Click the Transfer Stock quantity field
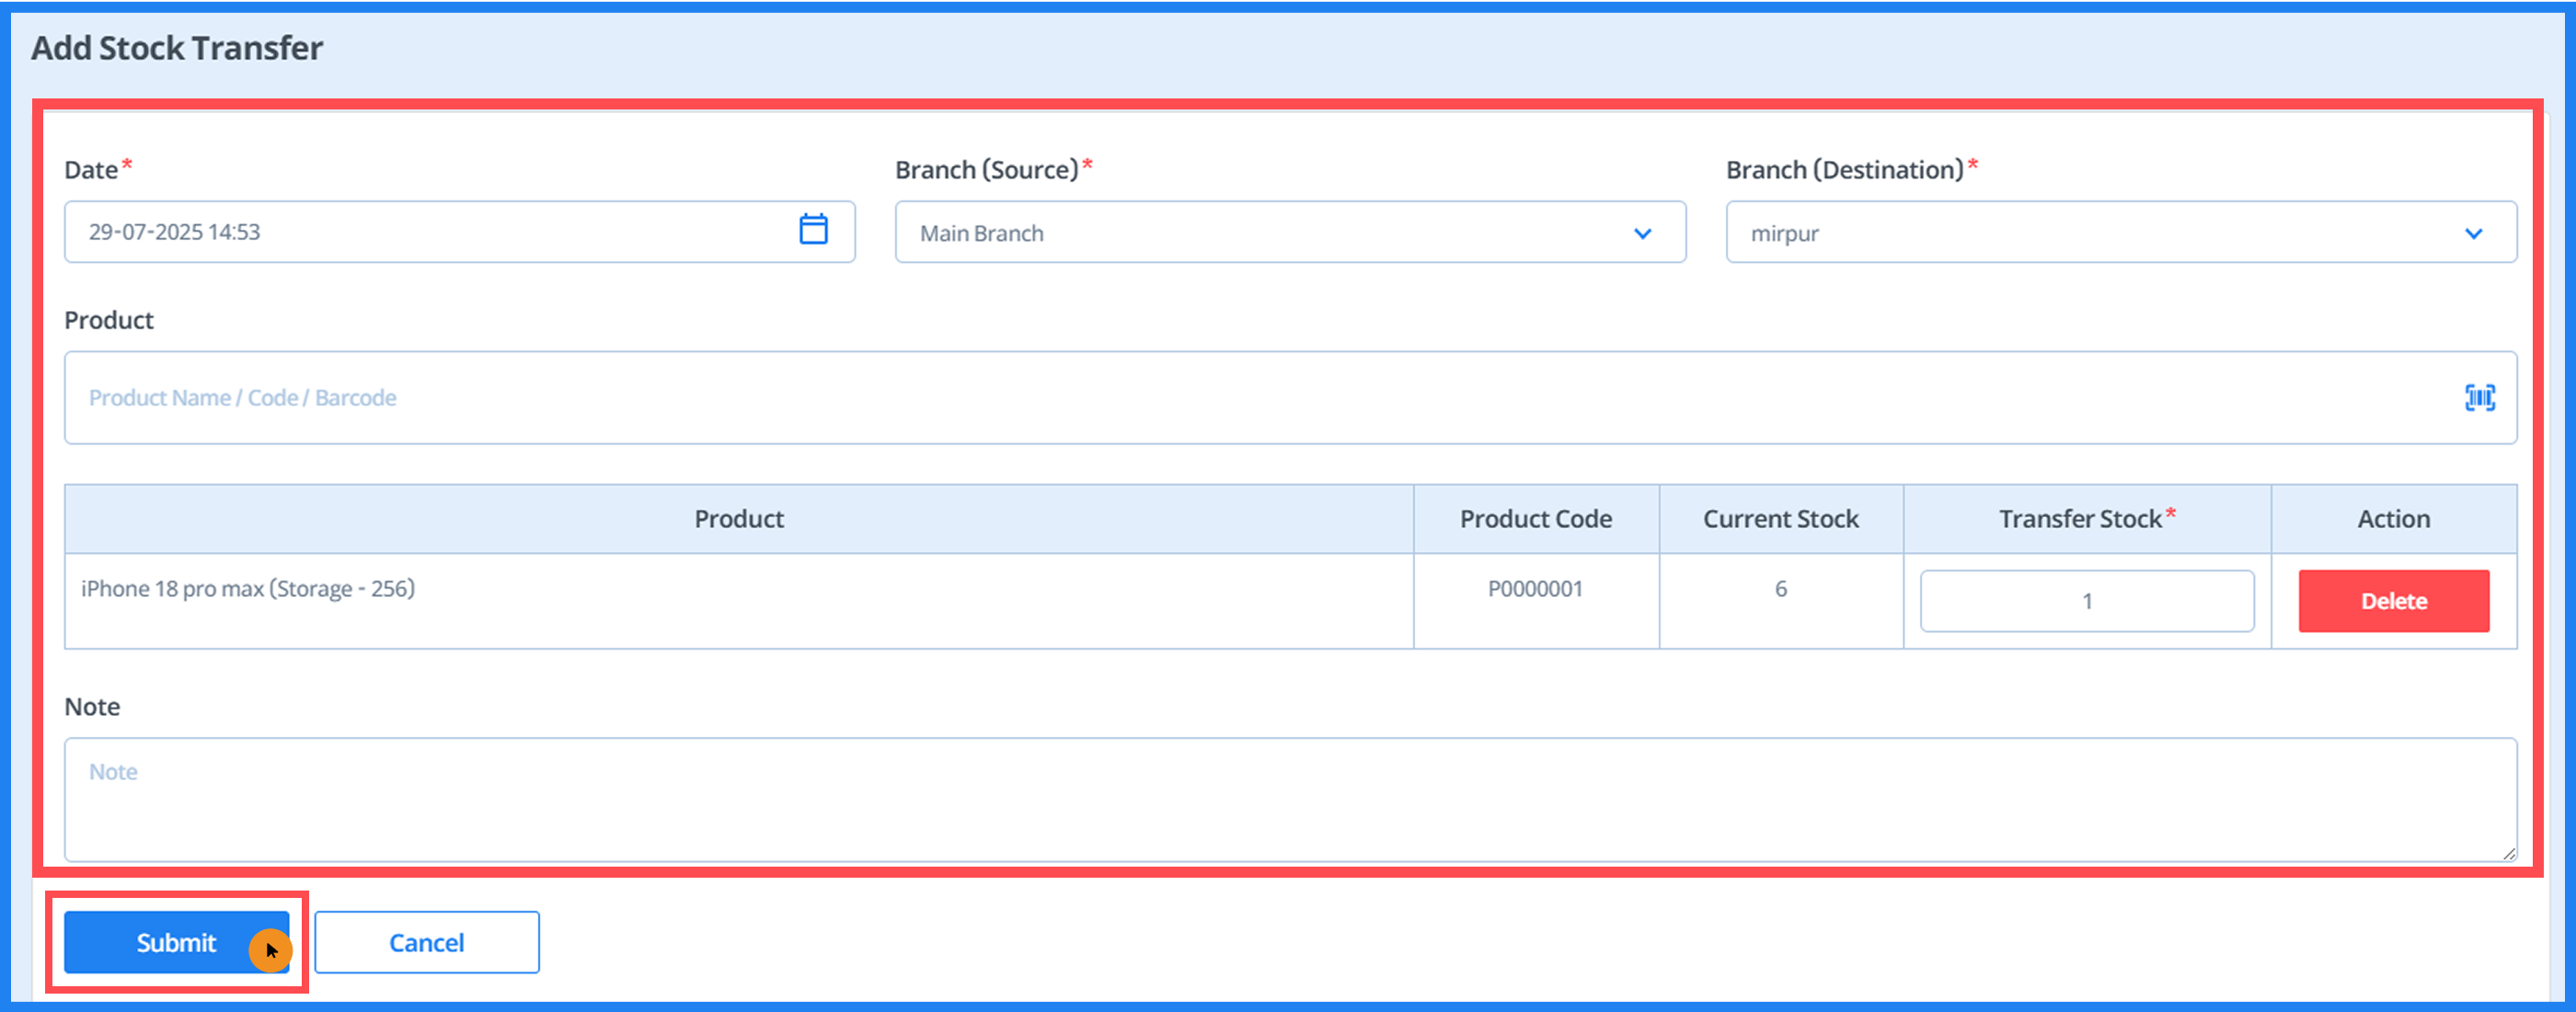Screen dimensions: 2576x1012 click(x=2086, y=601)
